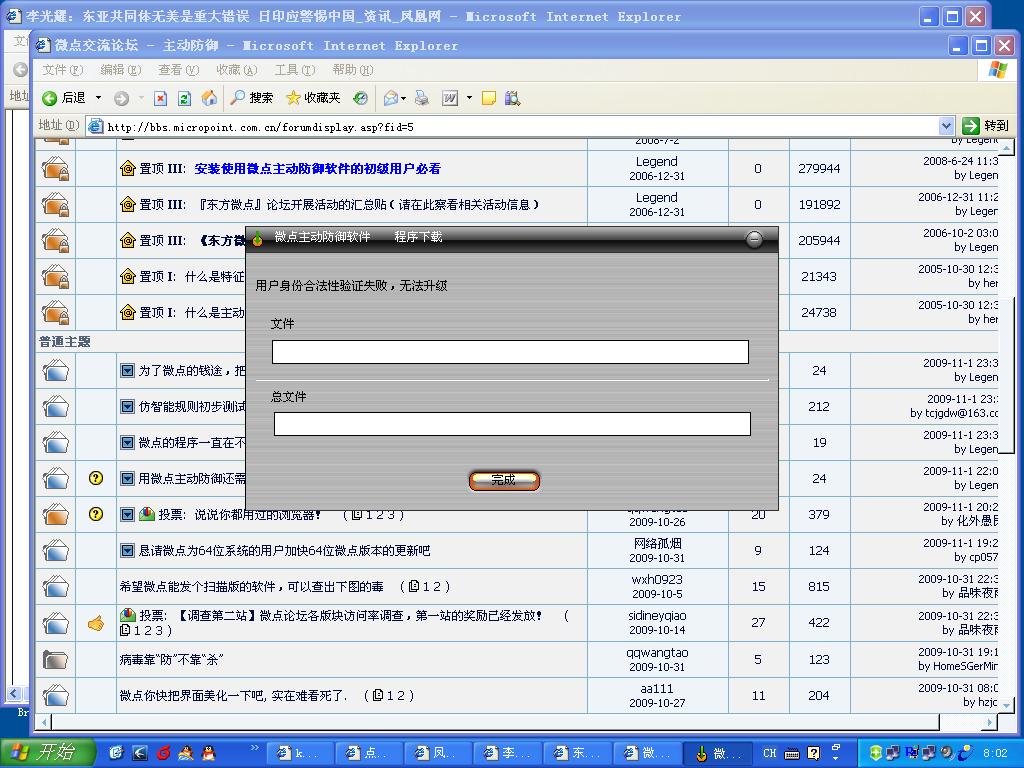This screenshot has width=1024, height=768.
Task: Open thread 『东方微点』论坛开展活动的汇总贴
Action: click(369, 204)
